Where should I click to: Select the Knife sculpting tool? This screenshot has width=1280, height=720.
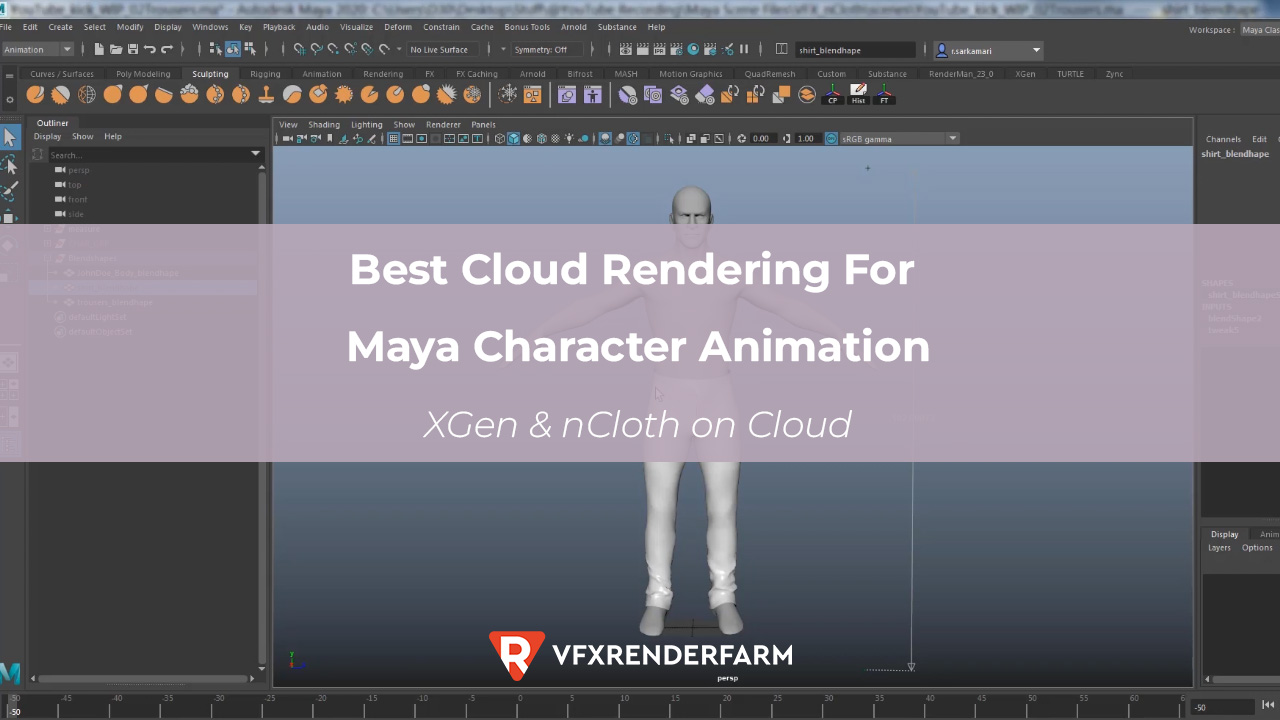(x=369, y=94)
